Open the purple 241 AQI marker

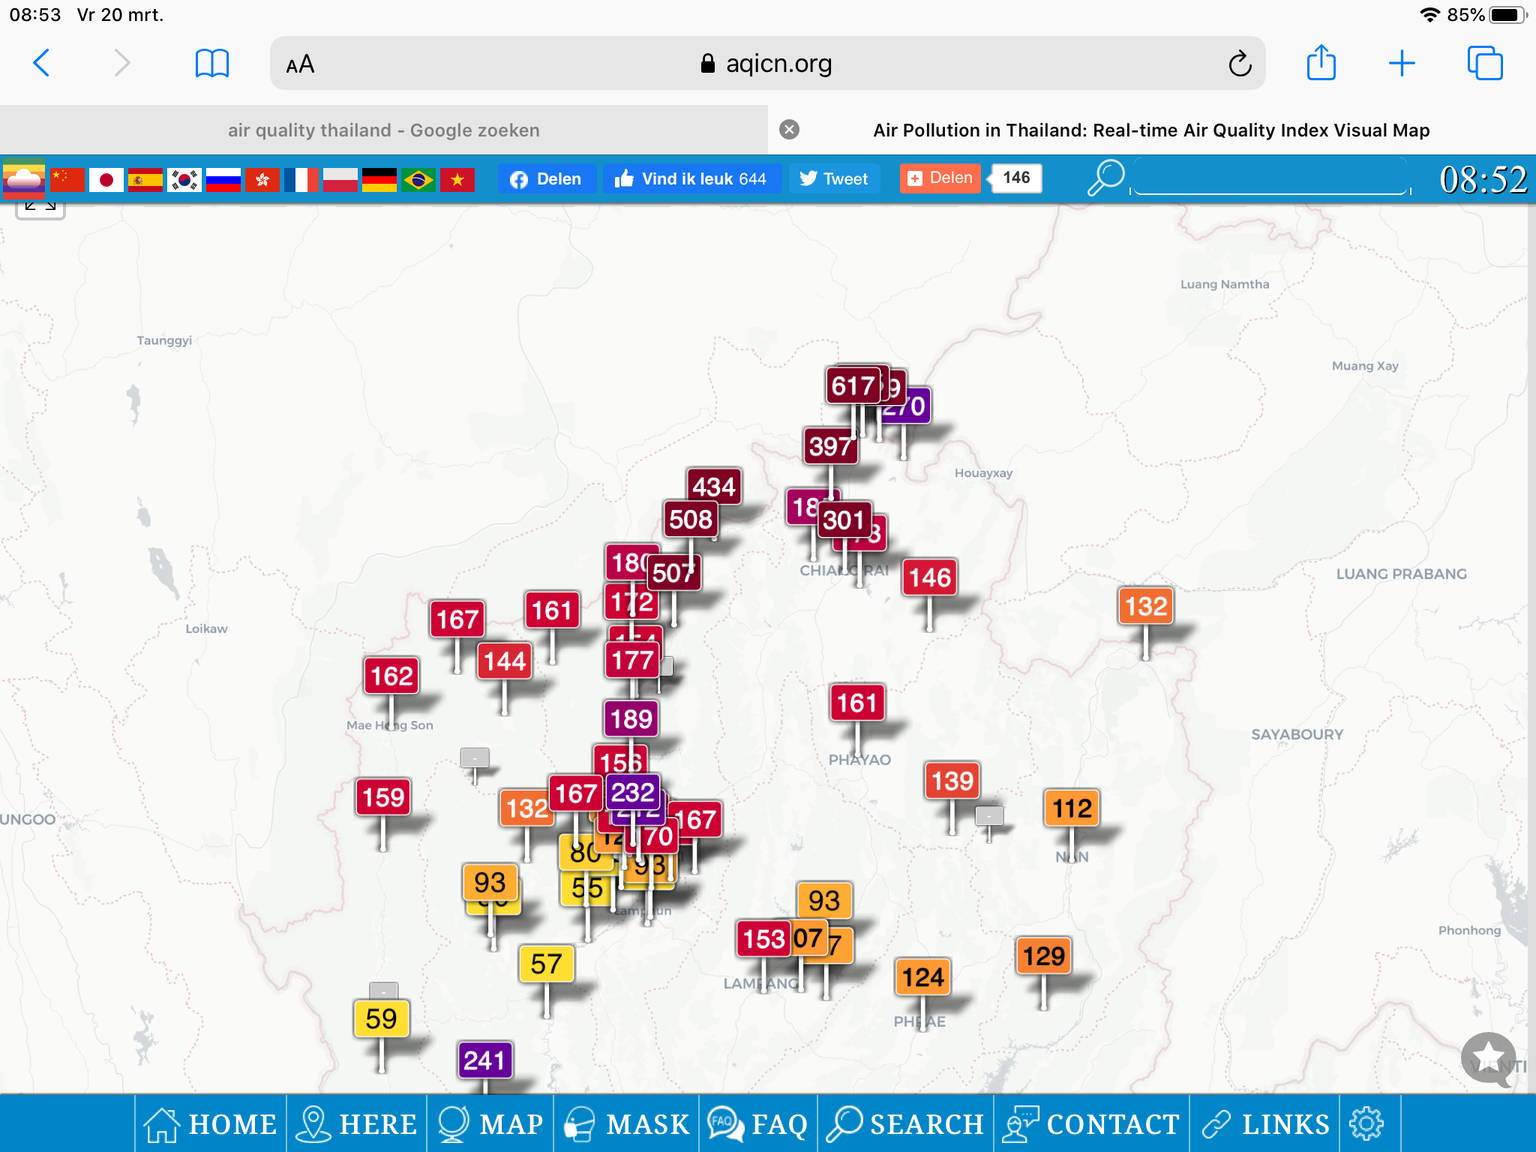point(485,1060)
